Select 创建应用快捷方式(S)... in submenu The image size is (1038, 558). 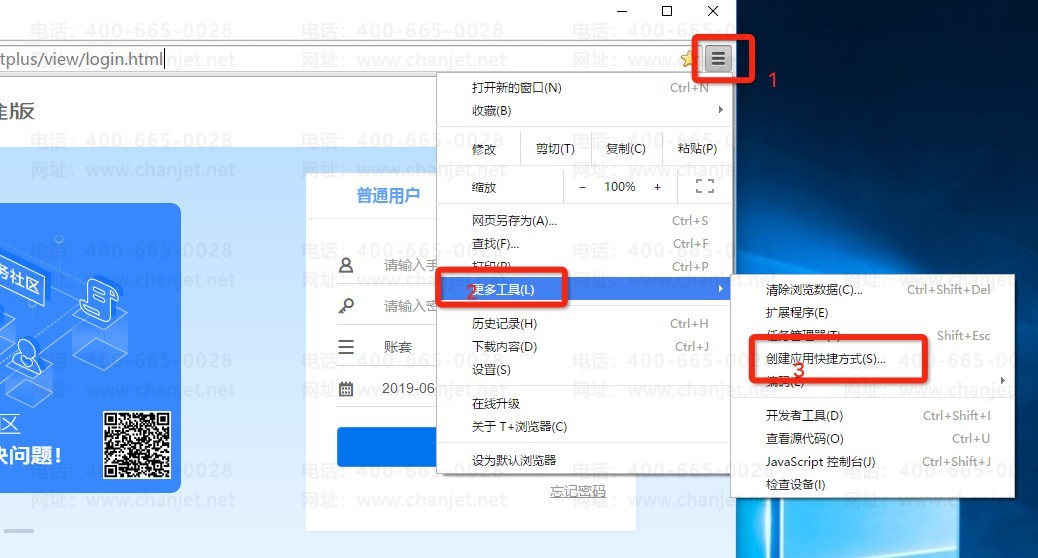point(873,358)
